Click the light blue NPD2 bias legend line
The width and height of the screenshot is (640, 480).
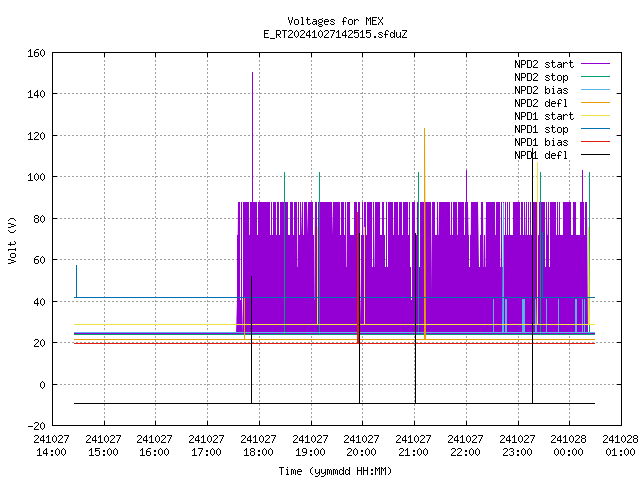tap(595, 90)
